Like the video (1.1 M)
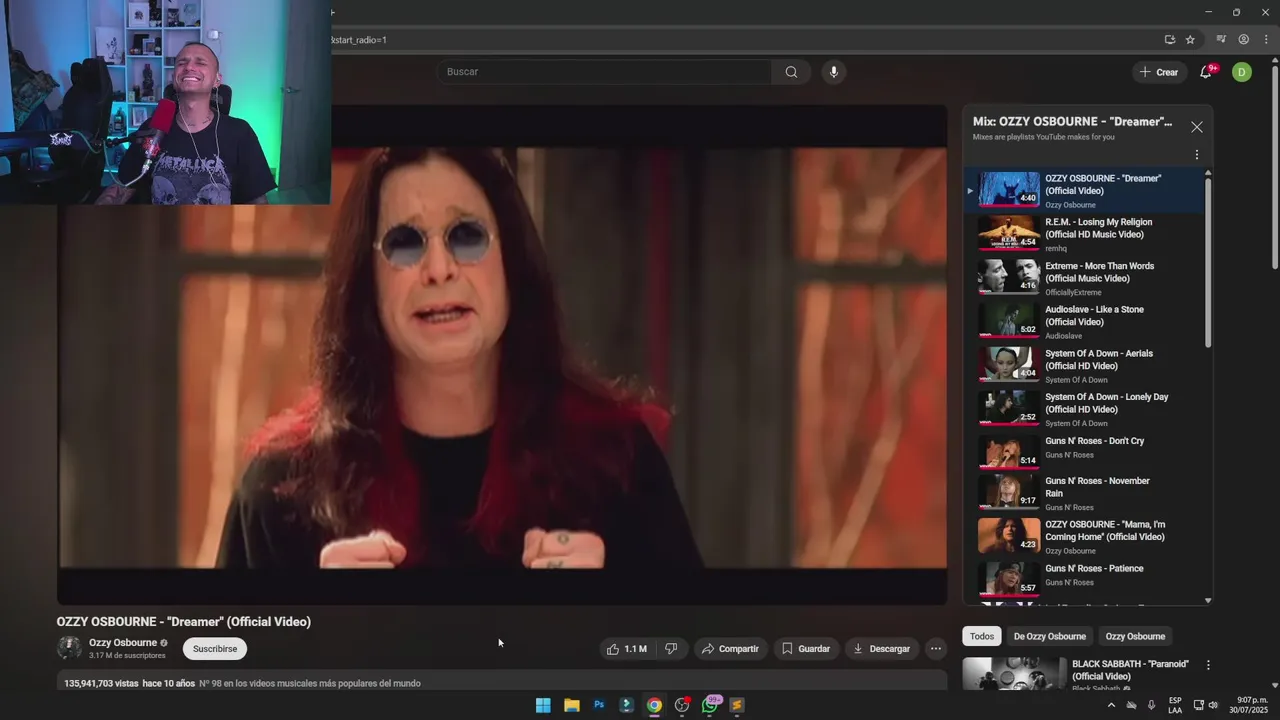Image resolution: width=1280 pixels, height=720 pixels. (x=626, y=649)
